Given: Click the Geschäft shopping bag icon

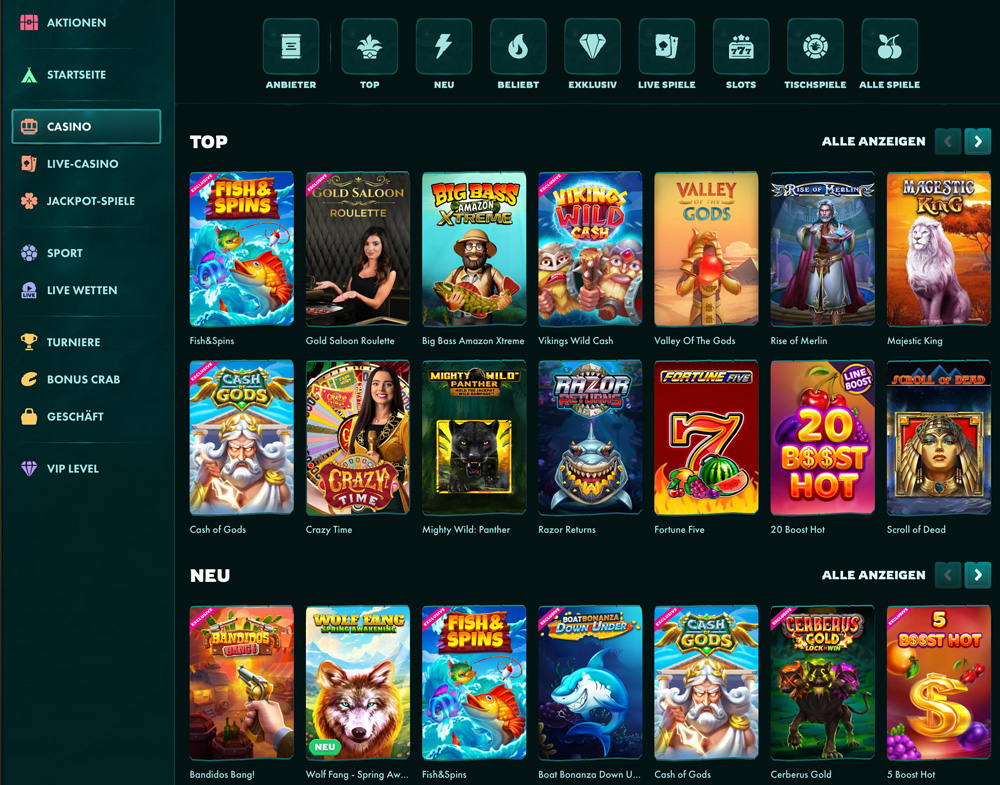Looking at the screenshot, I should tap(29, 416).
